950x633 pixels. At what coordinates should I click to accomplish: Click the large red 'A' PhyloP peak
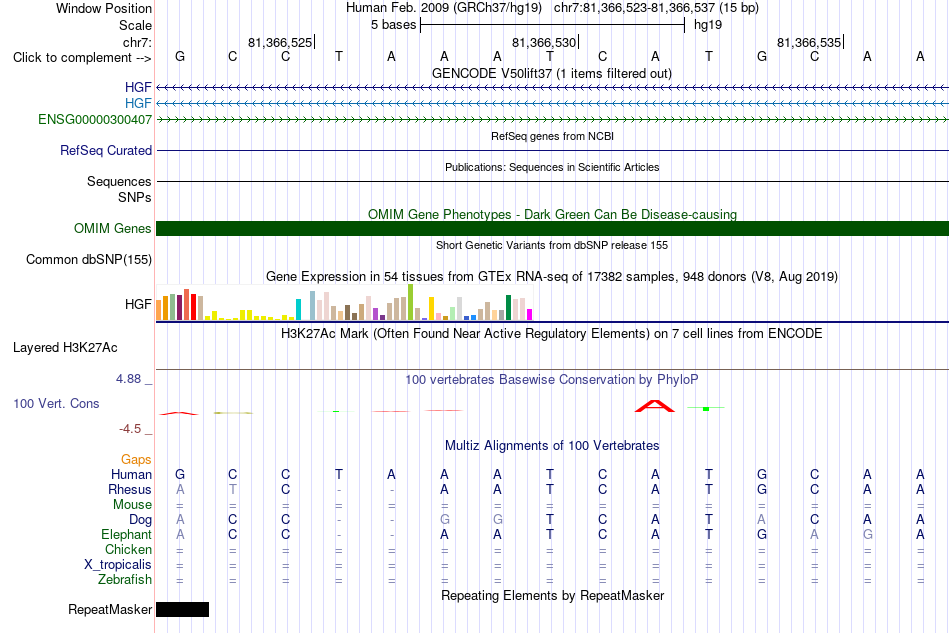tap(655, 406)
